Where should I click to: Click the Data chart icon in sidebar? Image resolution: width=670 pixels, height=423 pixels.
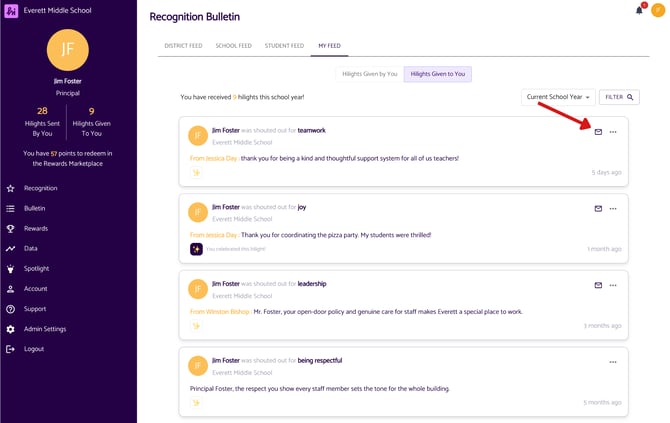point(11,249)
